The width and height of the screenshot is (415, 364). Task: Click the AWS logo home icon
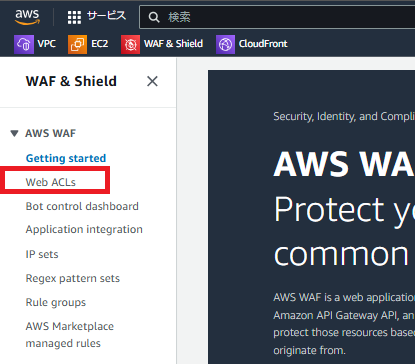coord(27,17)
